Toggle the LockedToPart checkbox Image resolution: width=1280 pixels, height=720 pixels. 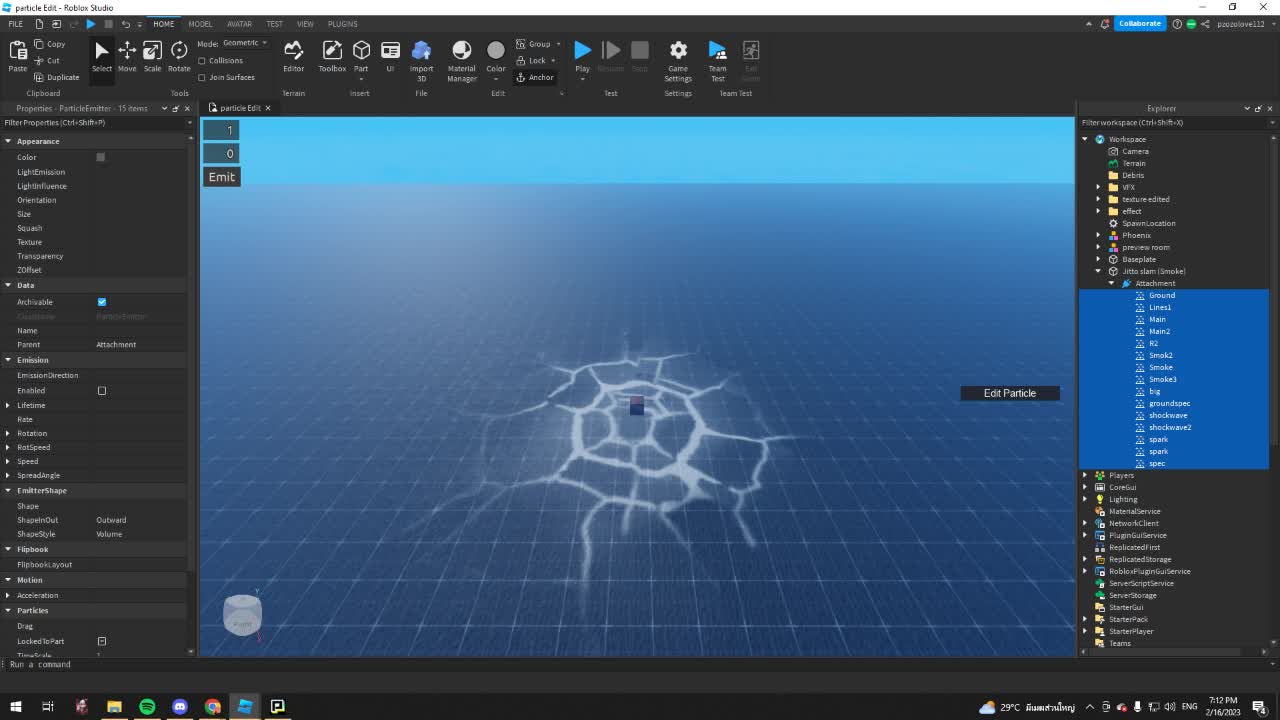(102, 641)
